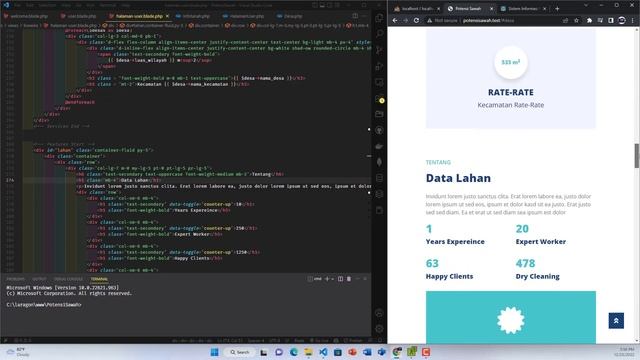Screen dimensions: 640x360
Task: Click Not secure site info chip
Action: 442,20
